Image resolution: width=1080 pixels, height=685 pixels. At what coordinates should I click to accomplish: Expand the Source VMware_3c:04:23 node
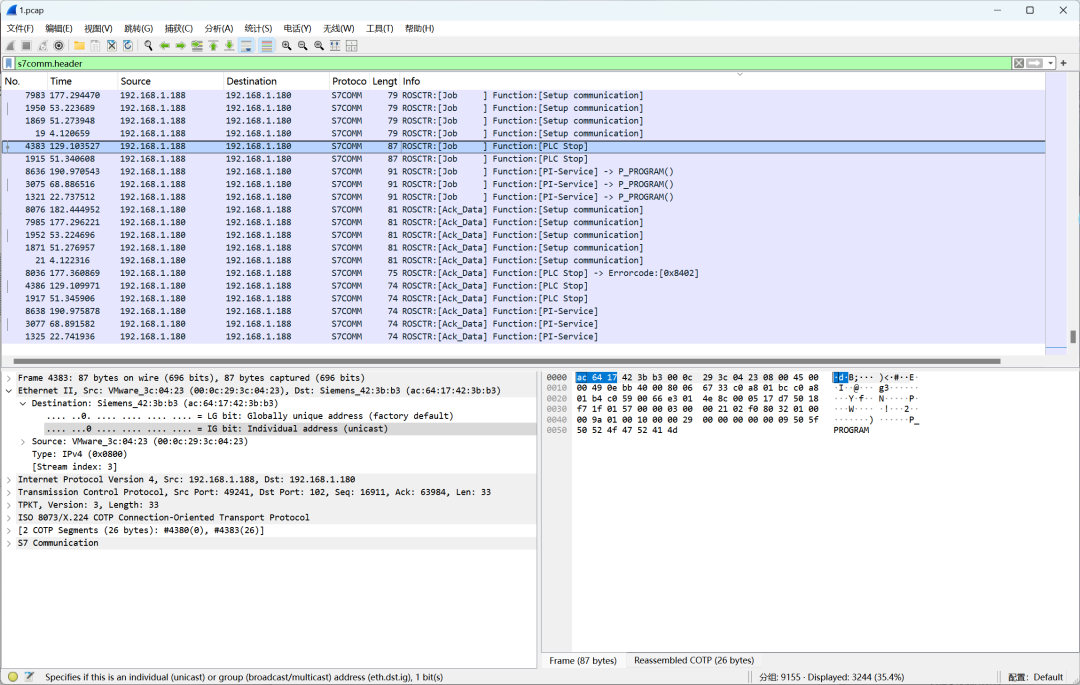[x=23, y=441]
